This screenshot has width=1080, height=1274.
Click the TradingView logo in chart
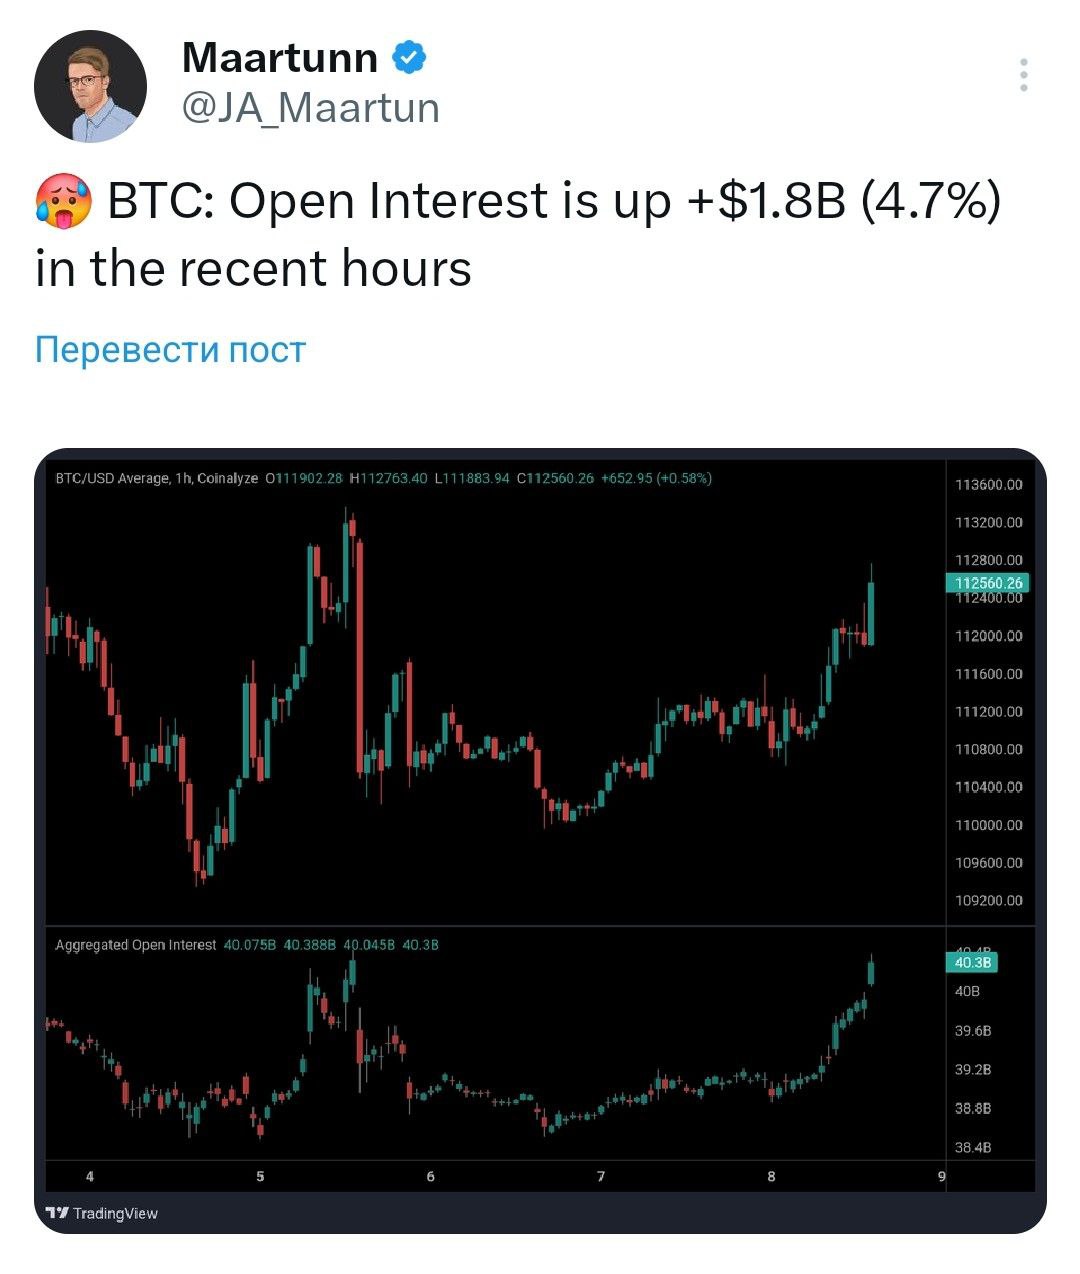[x=103, y=1213]
